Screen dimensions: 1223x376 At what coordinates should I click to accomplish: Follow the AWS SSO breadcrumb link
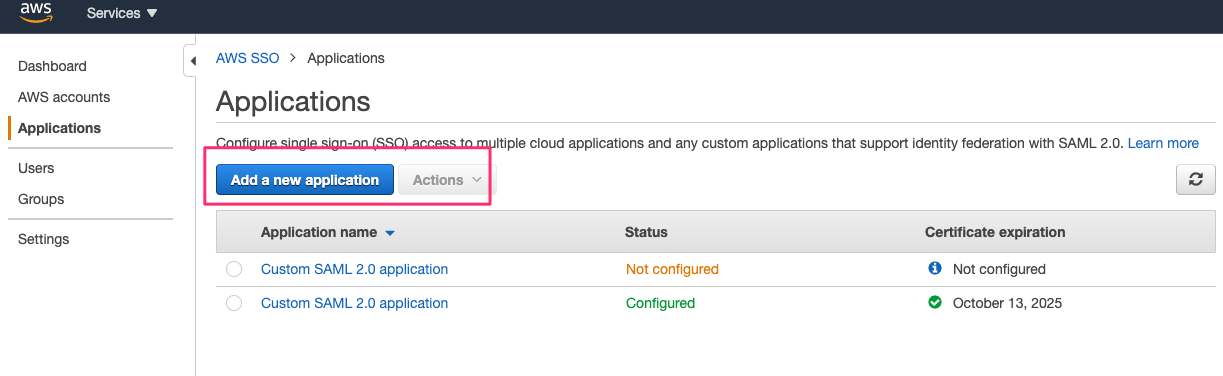click(x=248, y=58)
